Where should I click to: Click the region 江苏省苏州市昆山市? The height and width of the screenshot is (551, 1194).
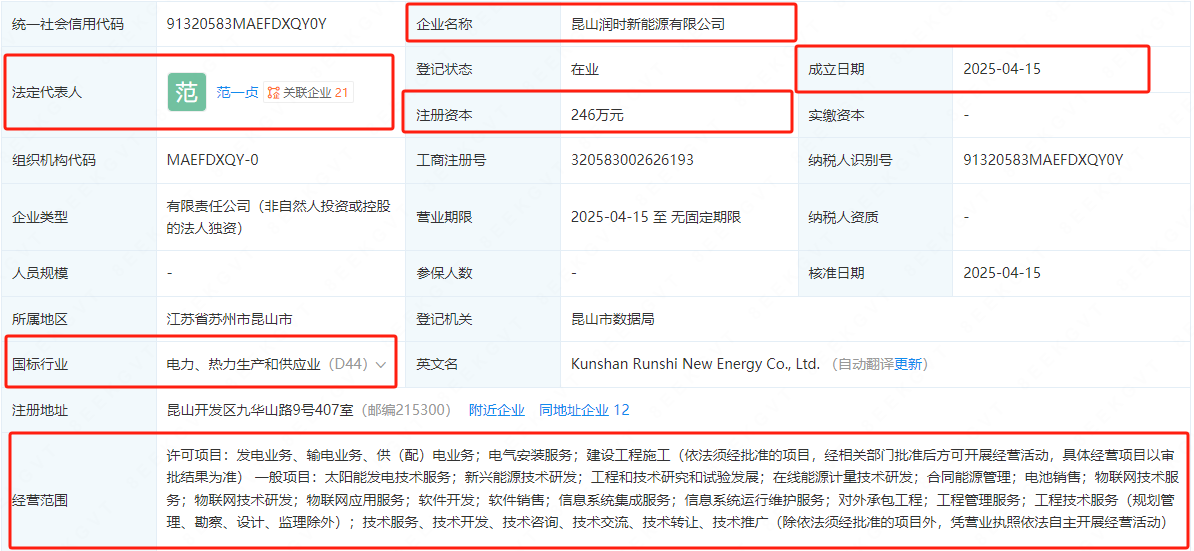click(229, 319)
